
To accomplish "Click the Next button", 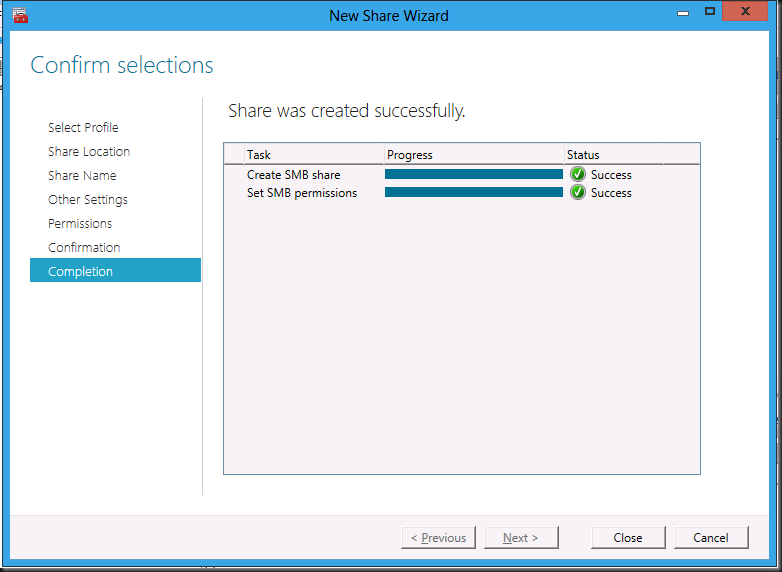I will tap(521, 538).
